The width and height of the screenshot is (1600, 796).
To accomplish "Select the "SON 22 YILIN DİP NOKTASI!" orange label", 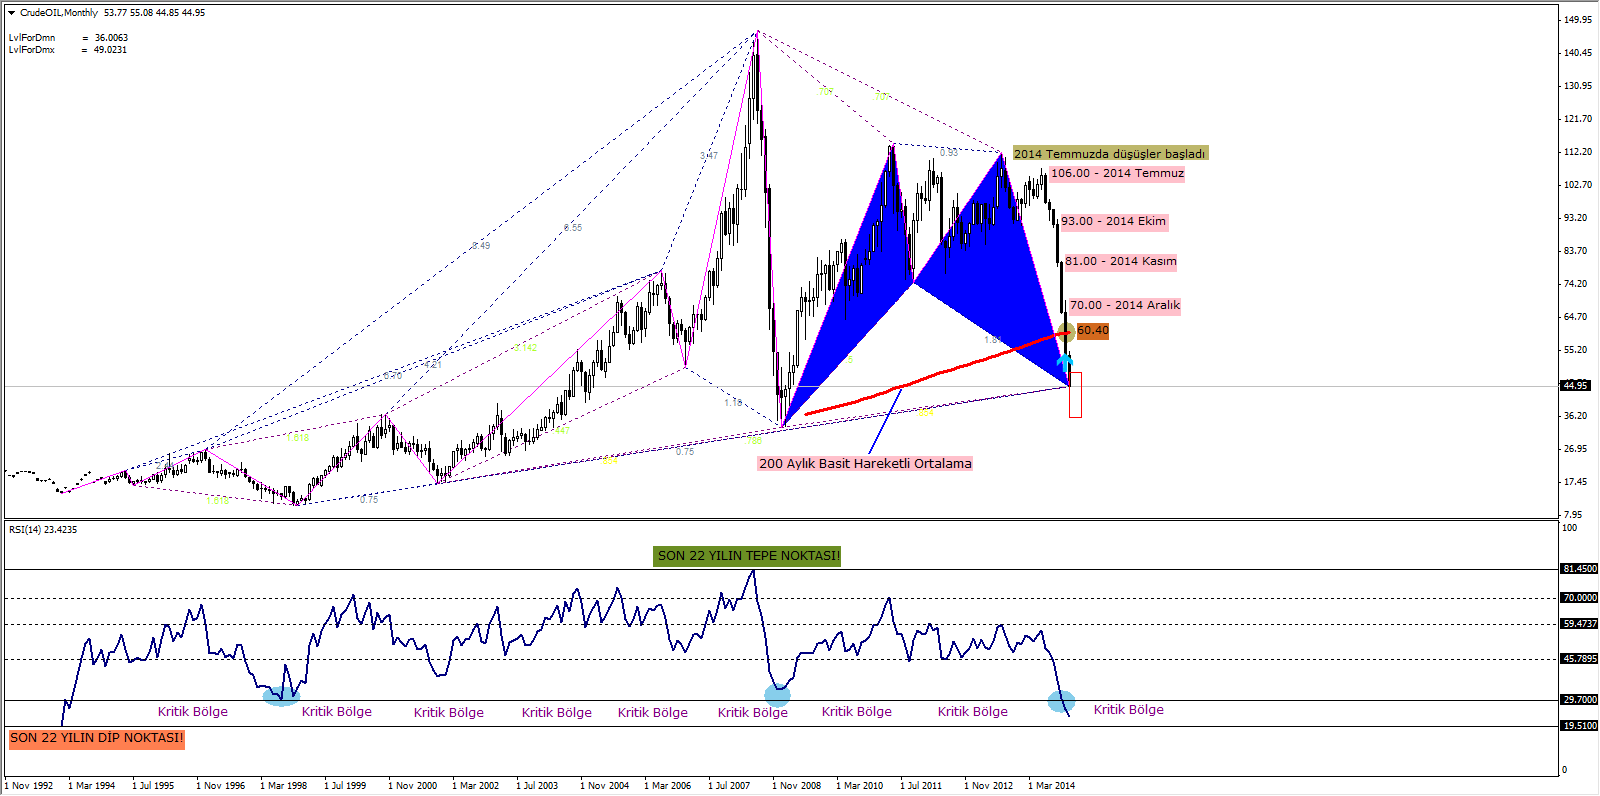I will pyautogui.click(x=97, y=738).
